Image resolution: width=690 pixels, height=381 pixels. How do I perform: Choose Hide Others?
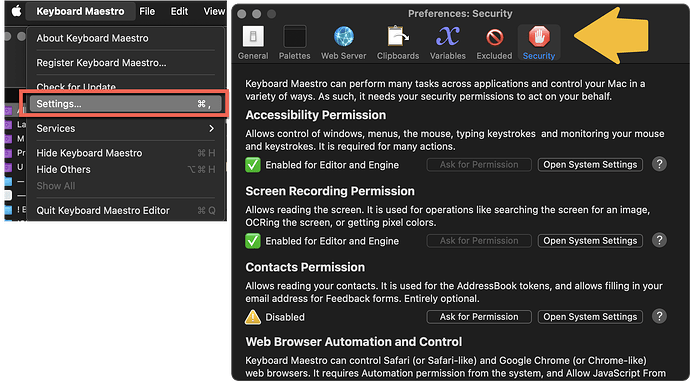125,169
